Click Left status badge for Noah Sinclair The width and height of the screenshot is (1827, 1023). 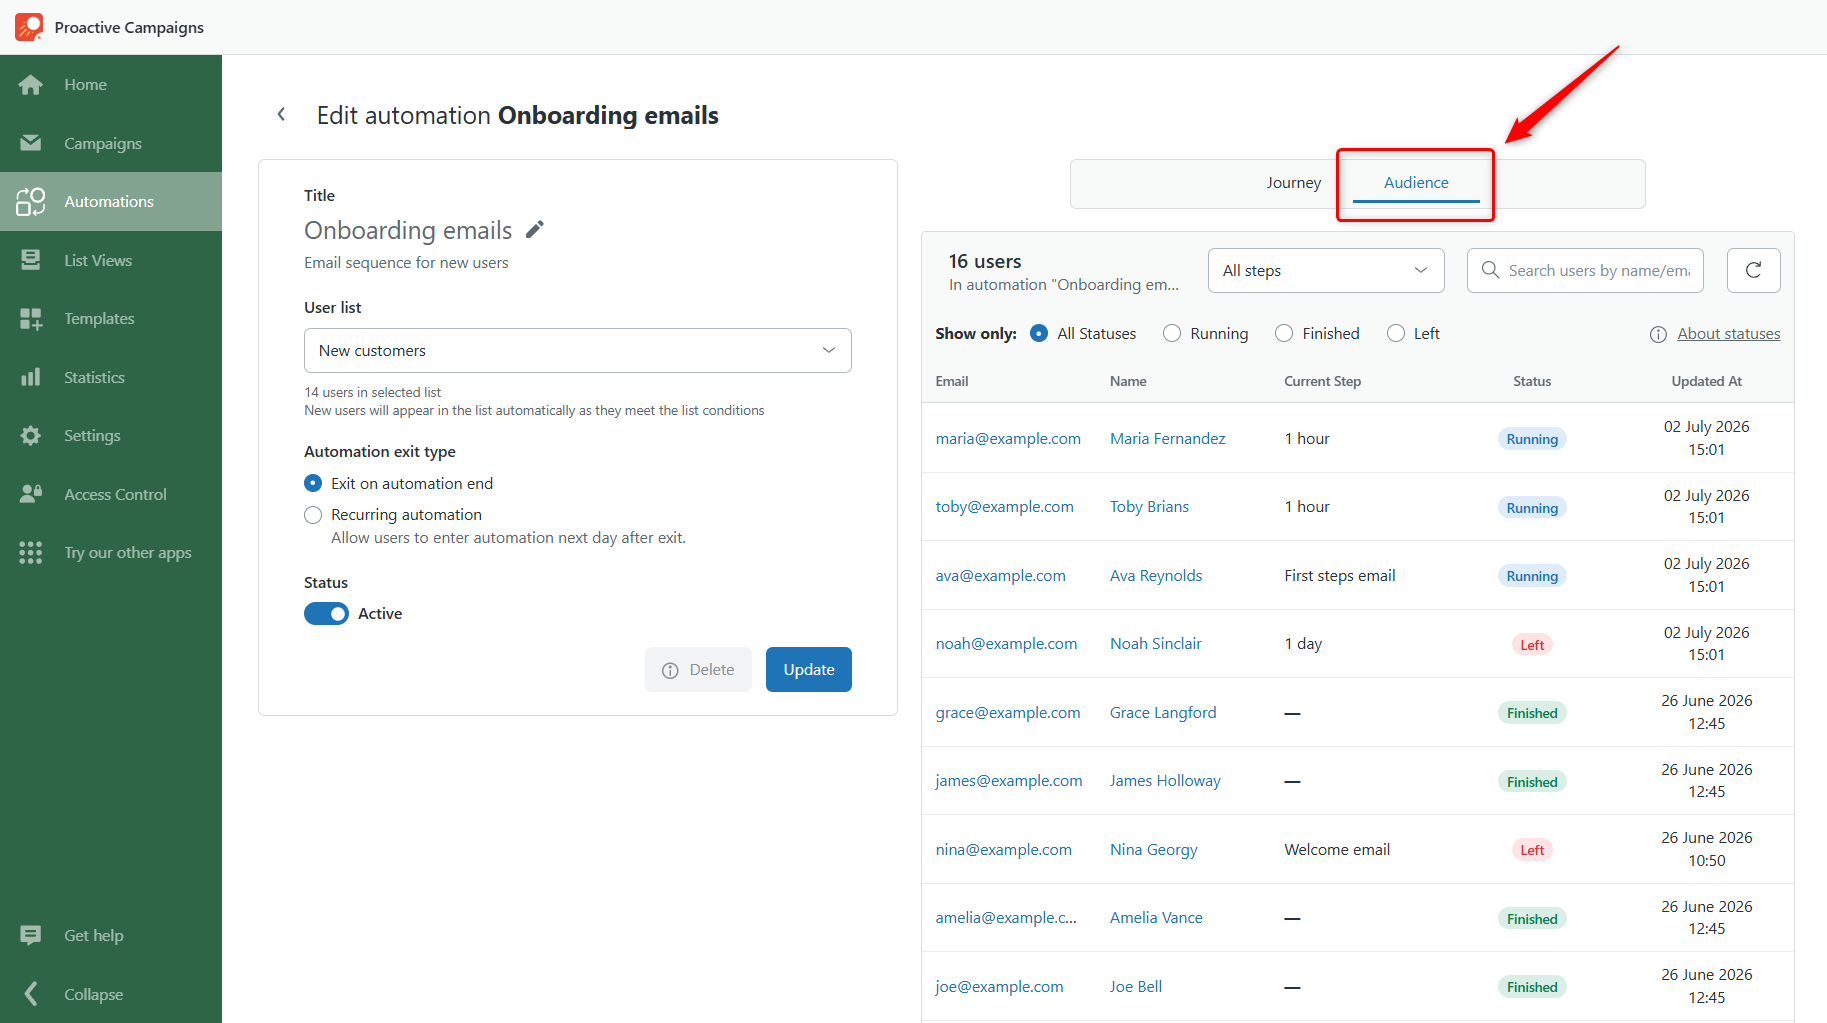click(x=1532, y=645)
